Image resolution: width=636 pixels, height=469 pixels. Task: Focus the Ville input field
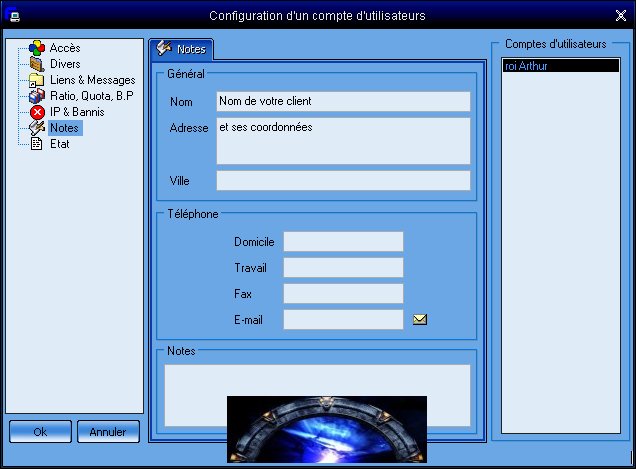tap(343, 181)
